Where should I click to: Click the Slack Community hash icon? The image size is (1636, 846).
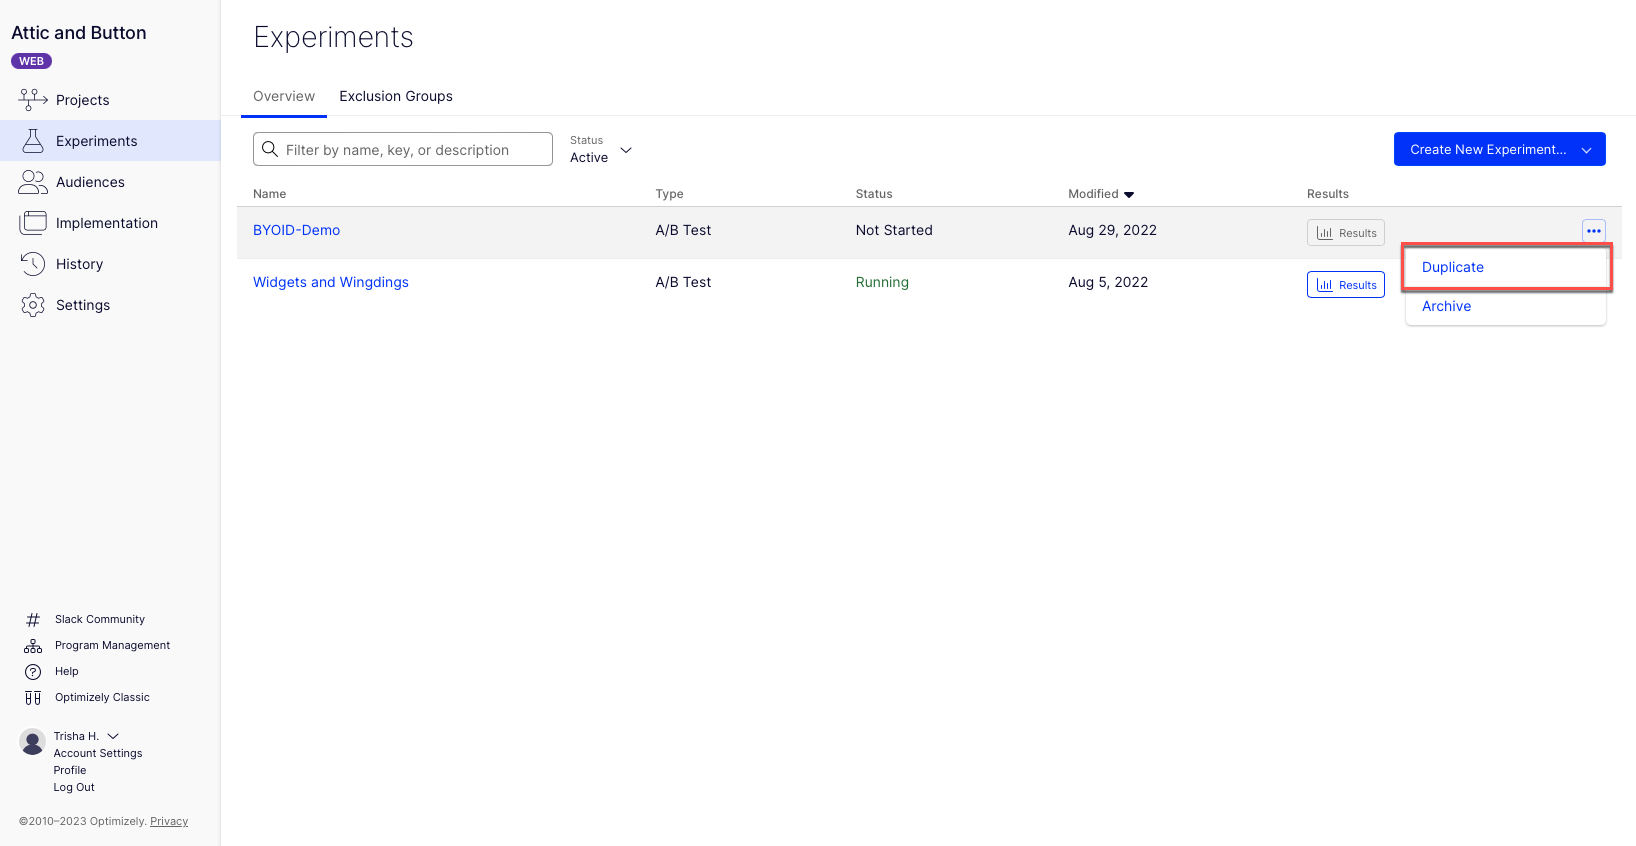coord(33,620)
